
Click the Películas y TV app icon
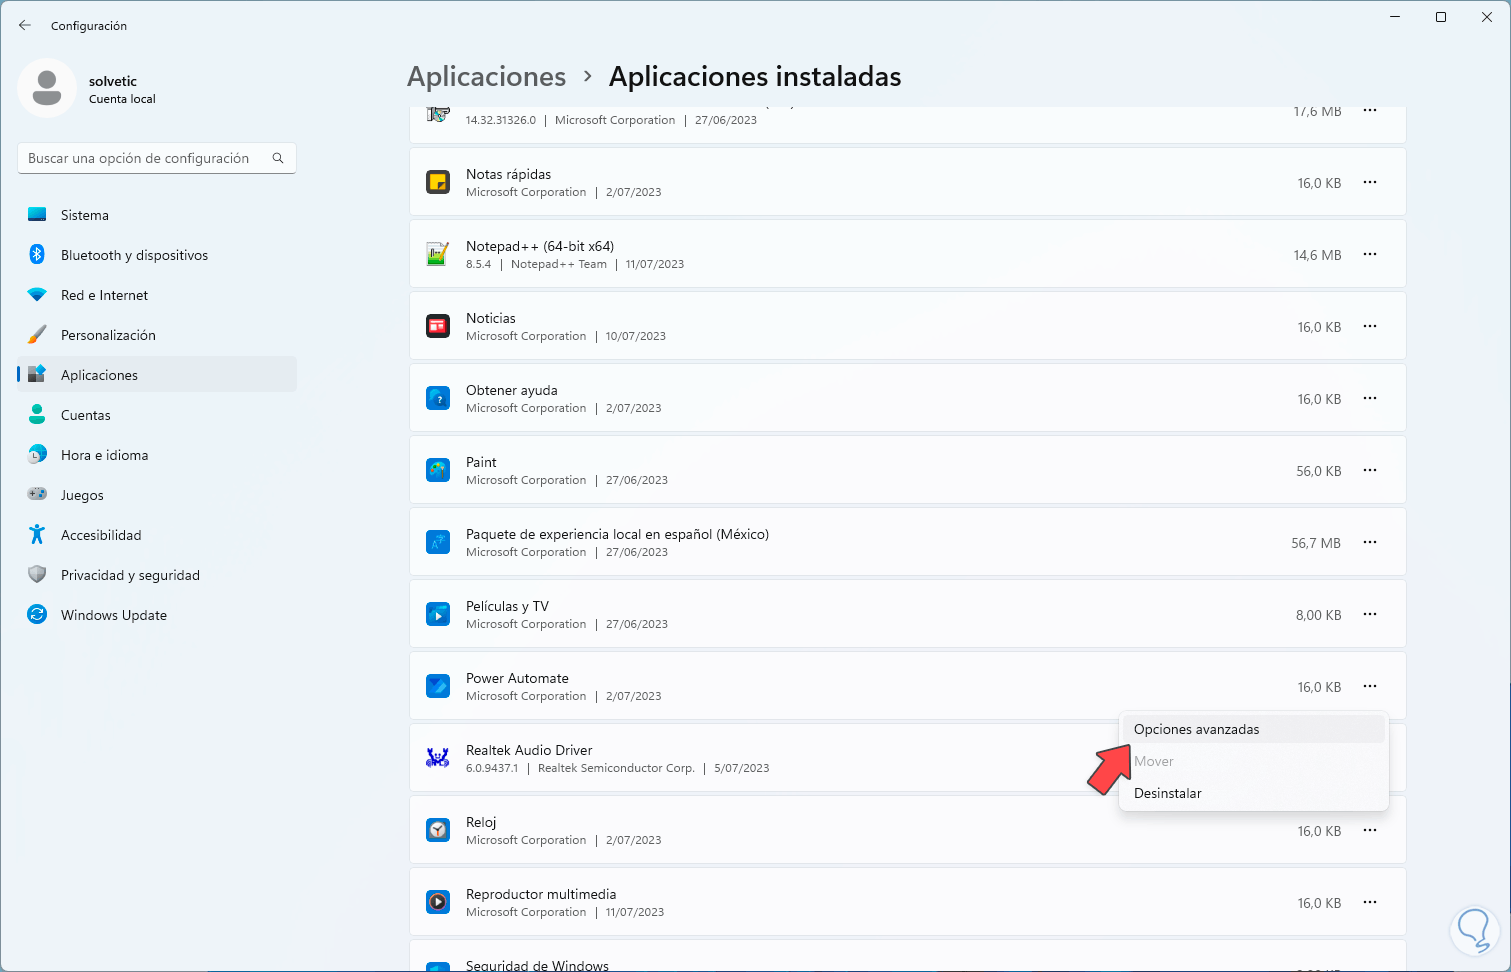[x=438, y=614]
